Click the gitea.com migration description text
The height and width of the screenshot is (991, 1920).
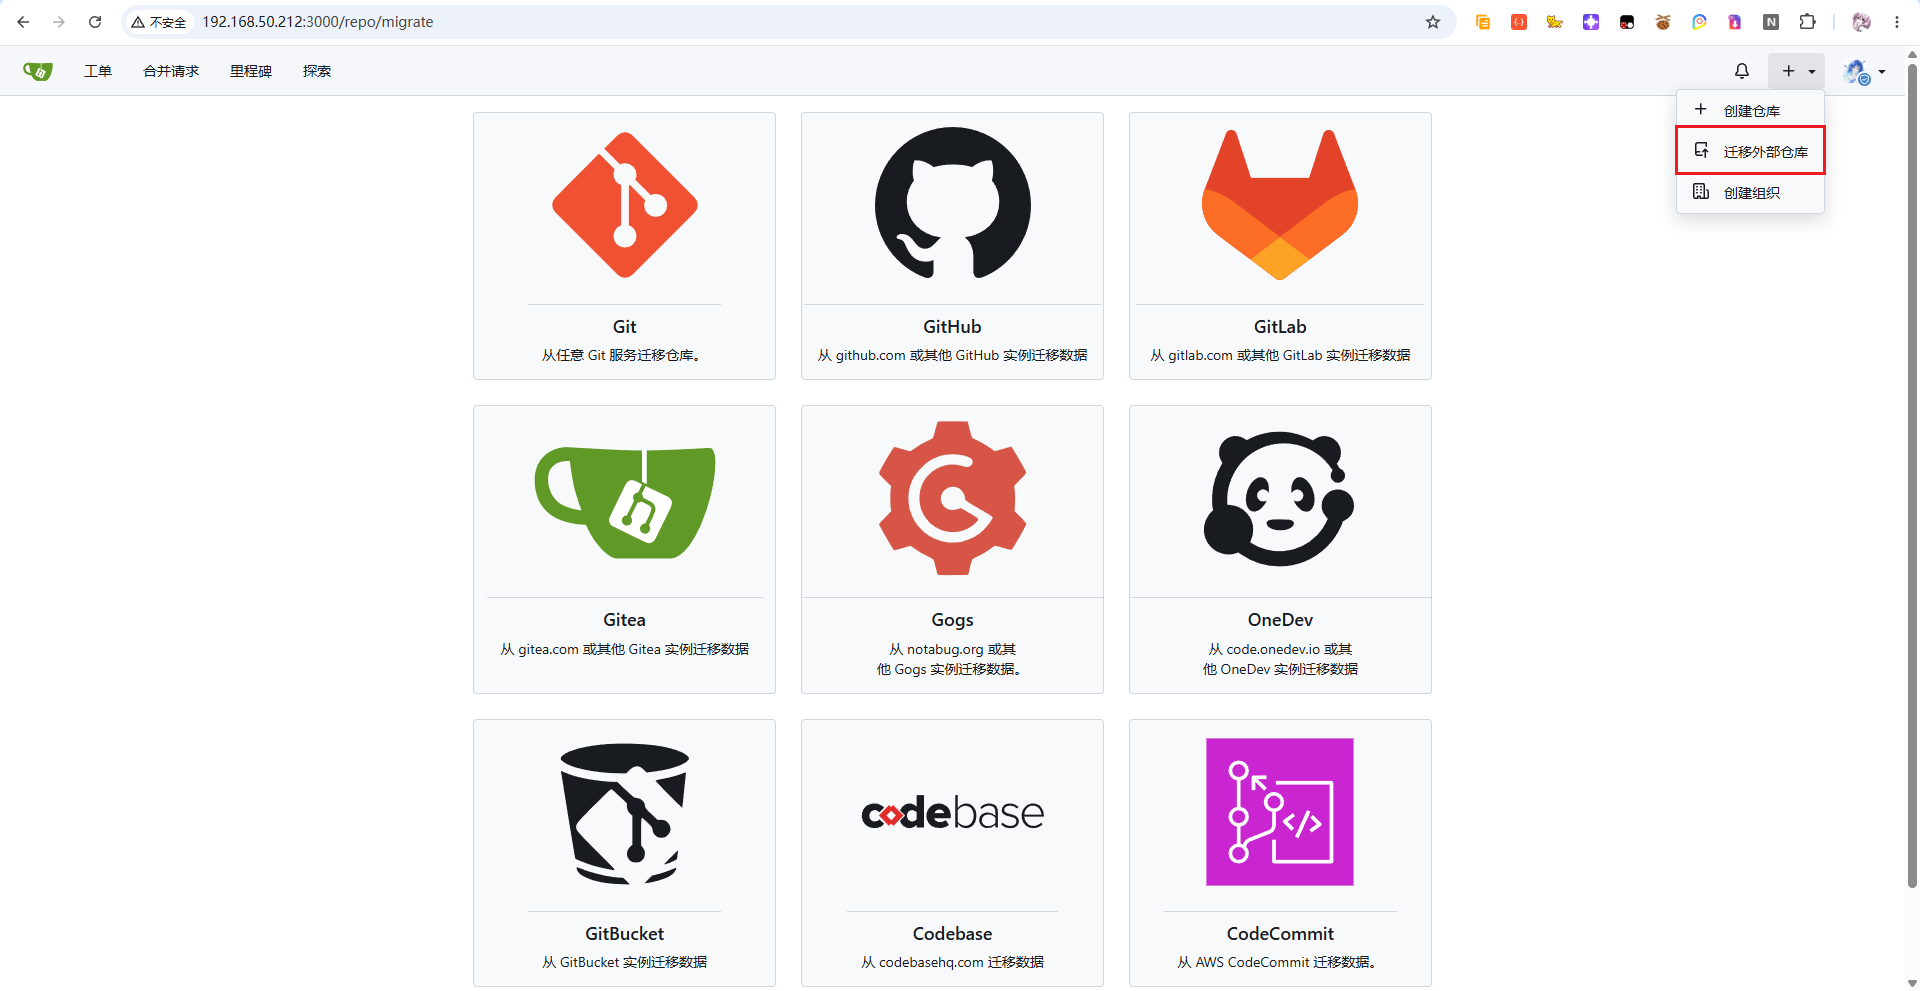pos(625,649)
